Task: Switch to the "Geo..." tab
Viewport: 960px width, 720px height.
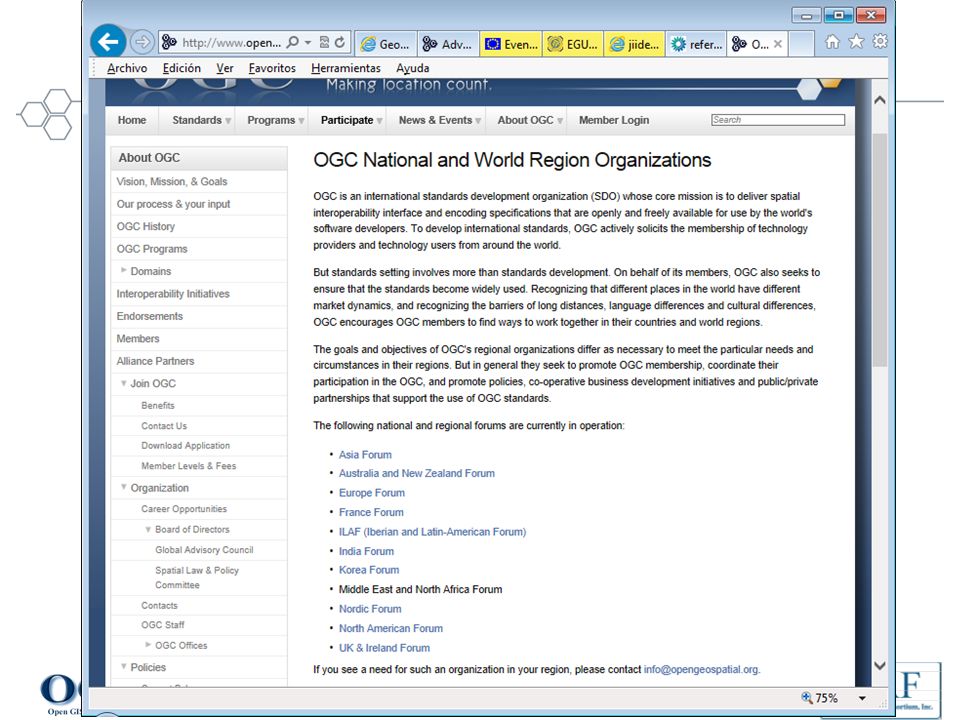Action: (386, 44)
